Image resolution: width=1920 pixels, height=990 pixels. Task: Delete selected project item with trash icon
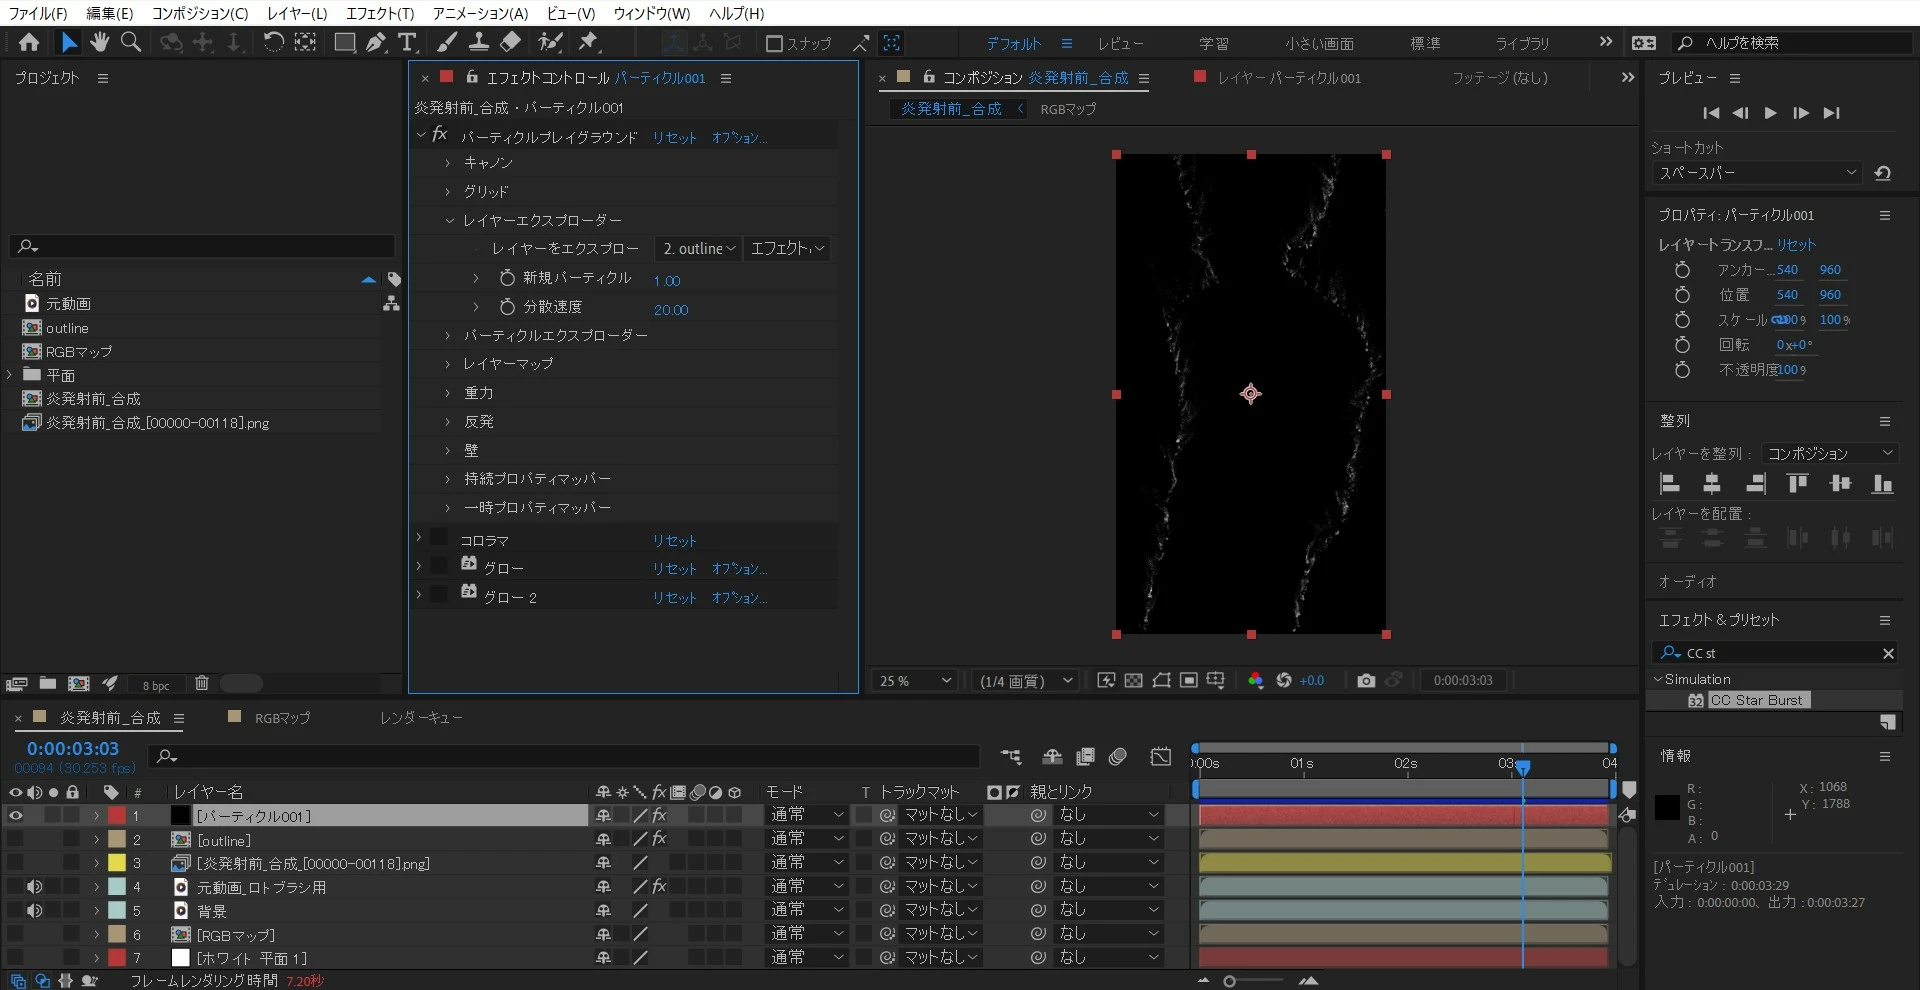coord(201,684)
